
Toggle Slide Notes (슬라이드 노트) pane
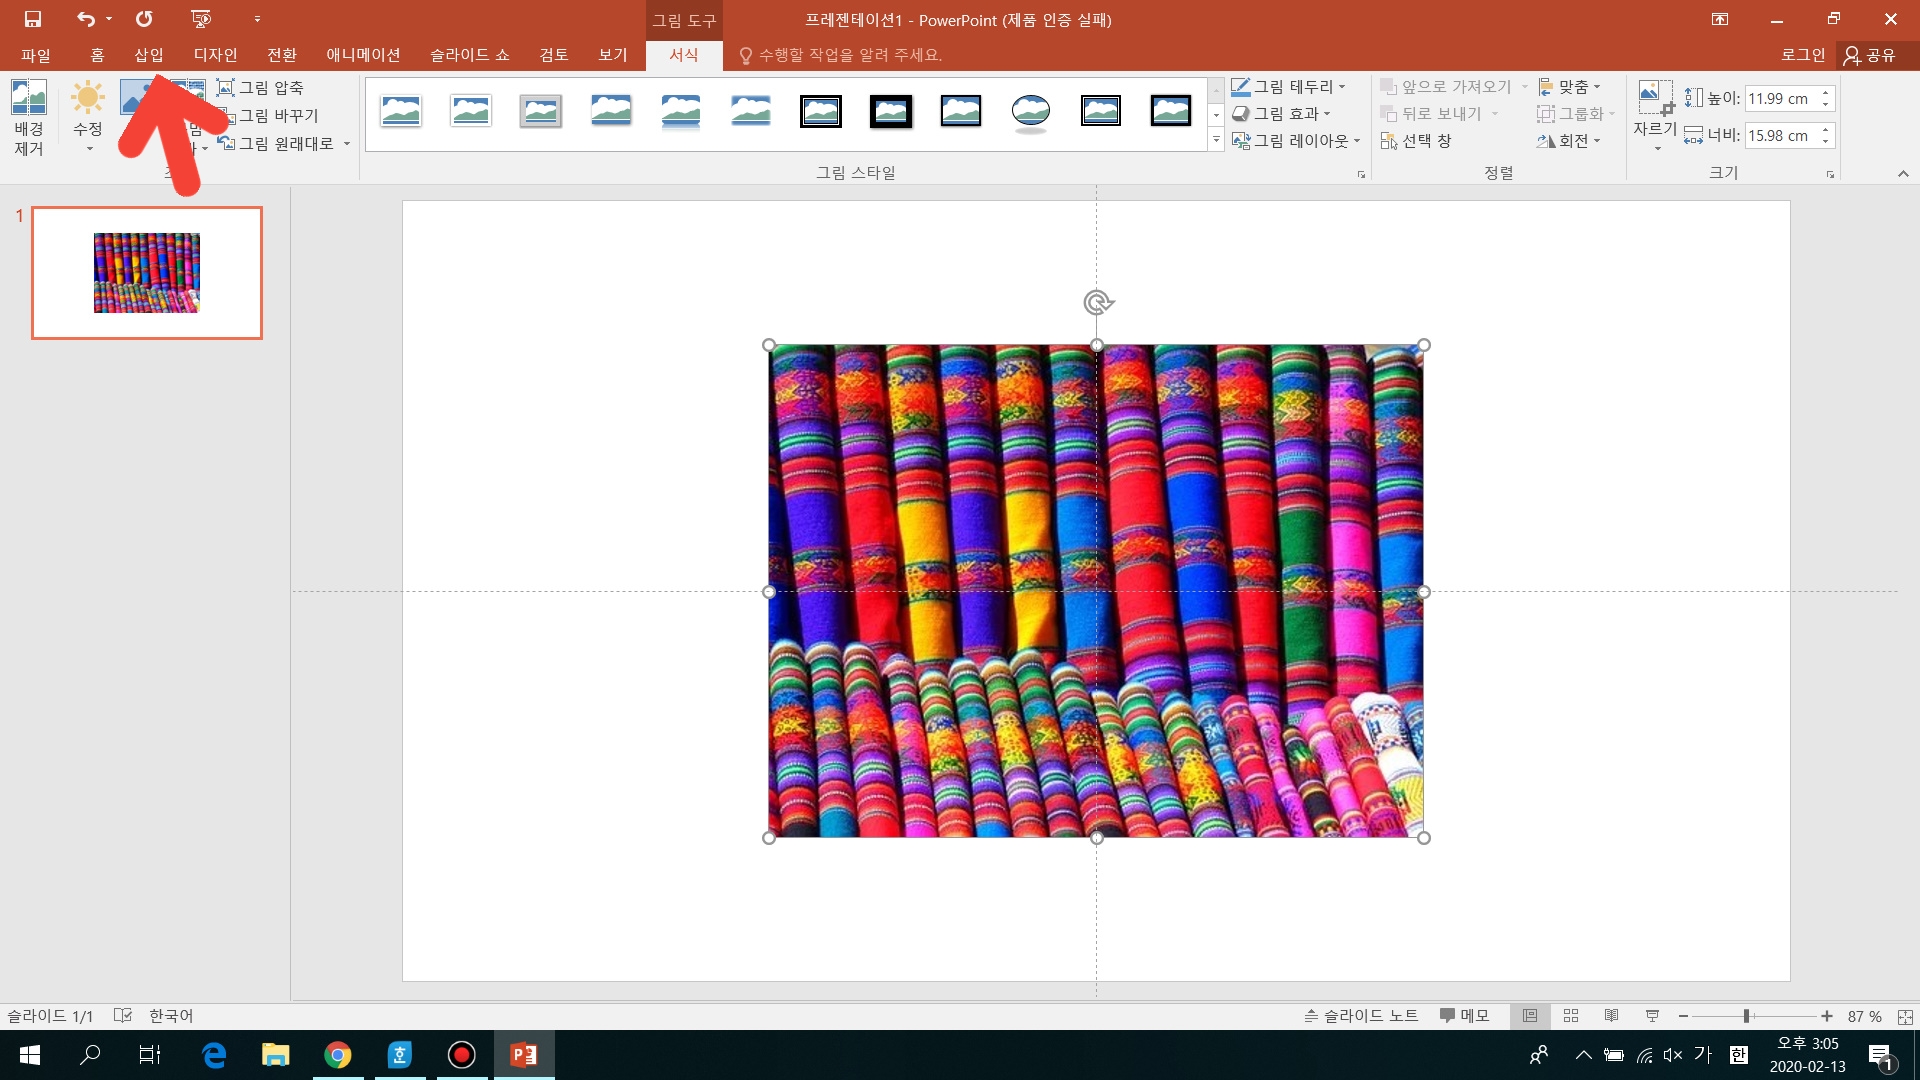1360,1016
